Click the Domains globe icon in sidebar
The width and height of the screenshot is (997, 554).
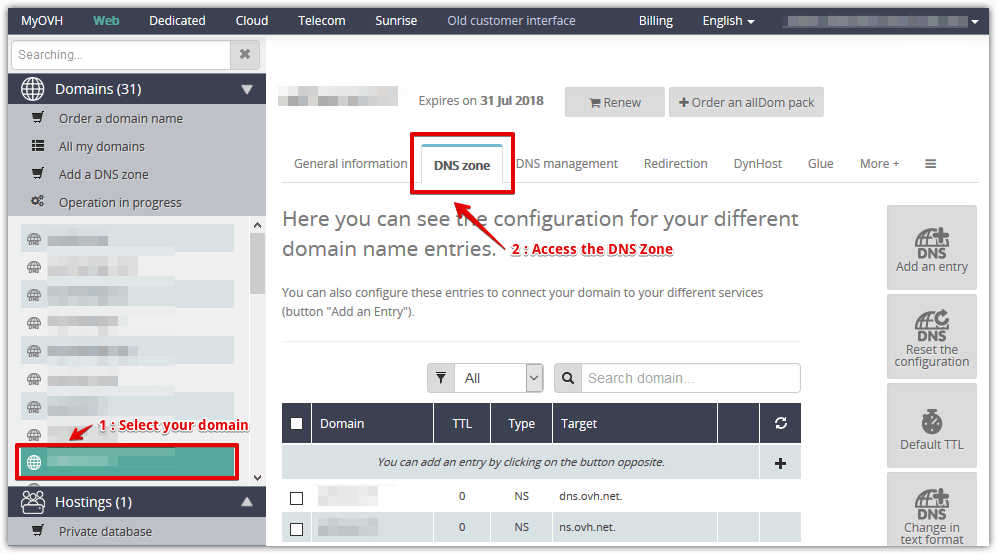coord(32,89)
